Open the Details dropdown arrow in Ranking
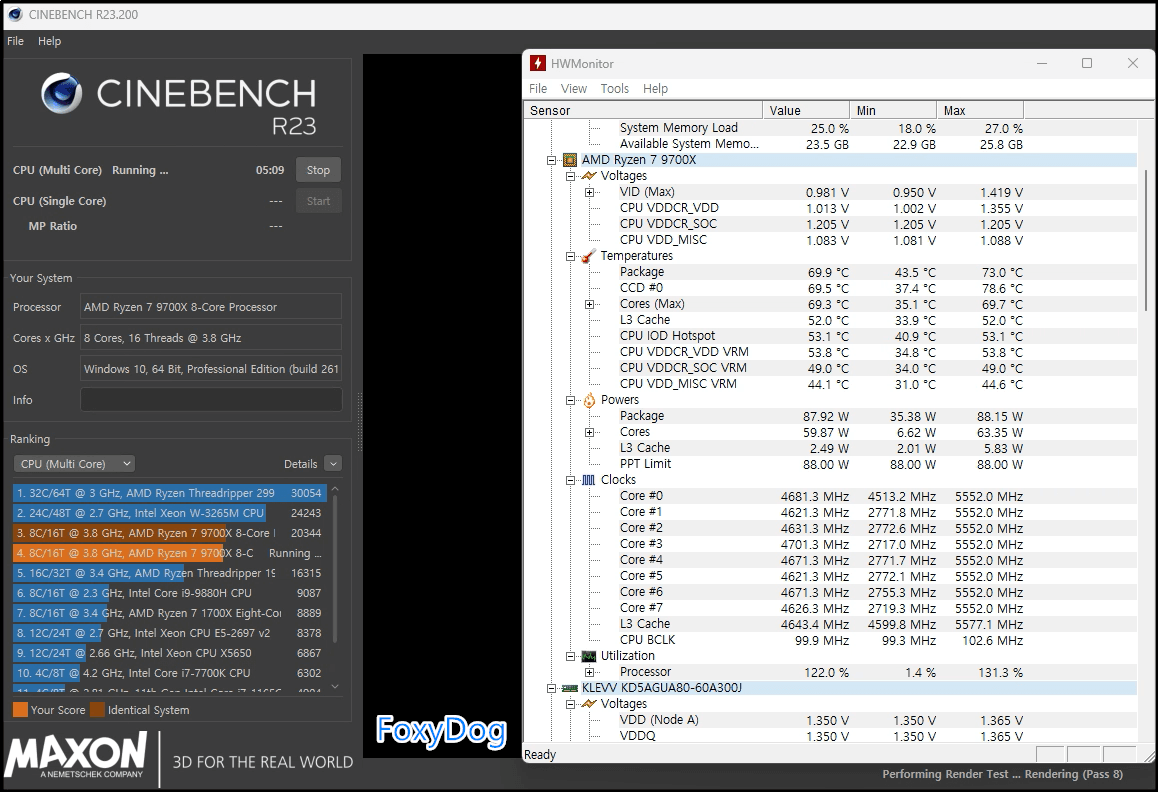Screen dimensions: 1158x792 [333, 464]
